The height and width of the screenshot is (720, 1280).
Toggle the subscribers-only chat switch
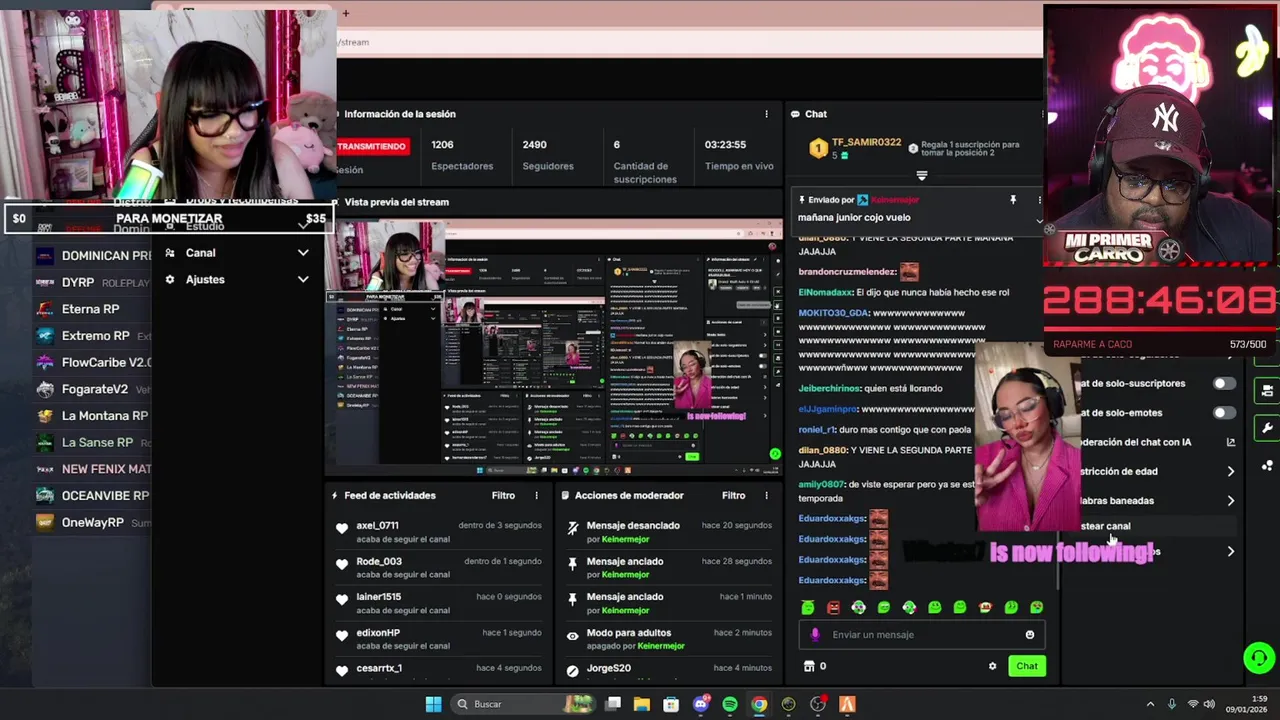pyautogui.click(x=1223, y=384)
